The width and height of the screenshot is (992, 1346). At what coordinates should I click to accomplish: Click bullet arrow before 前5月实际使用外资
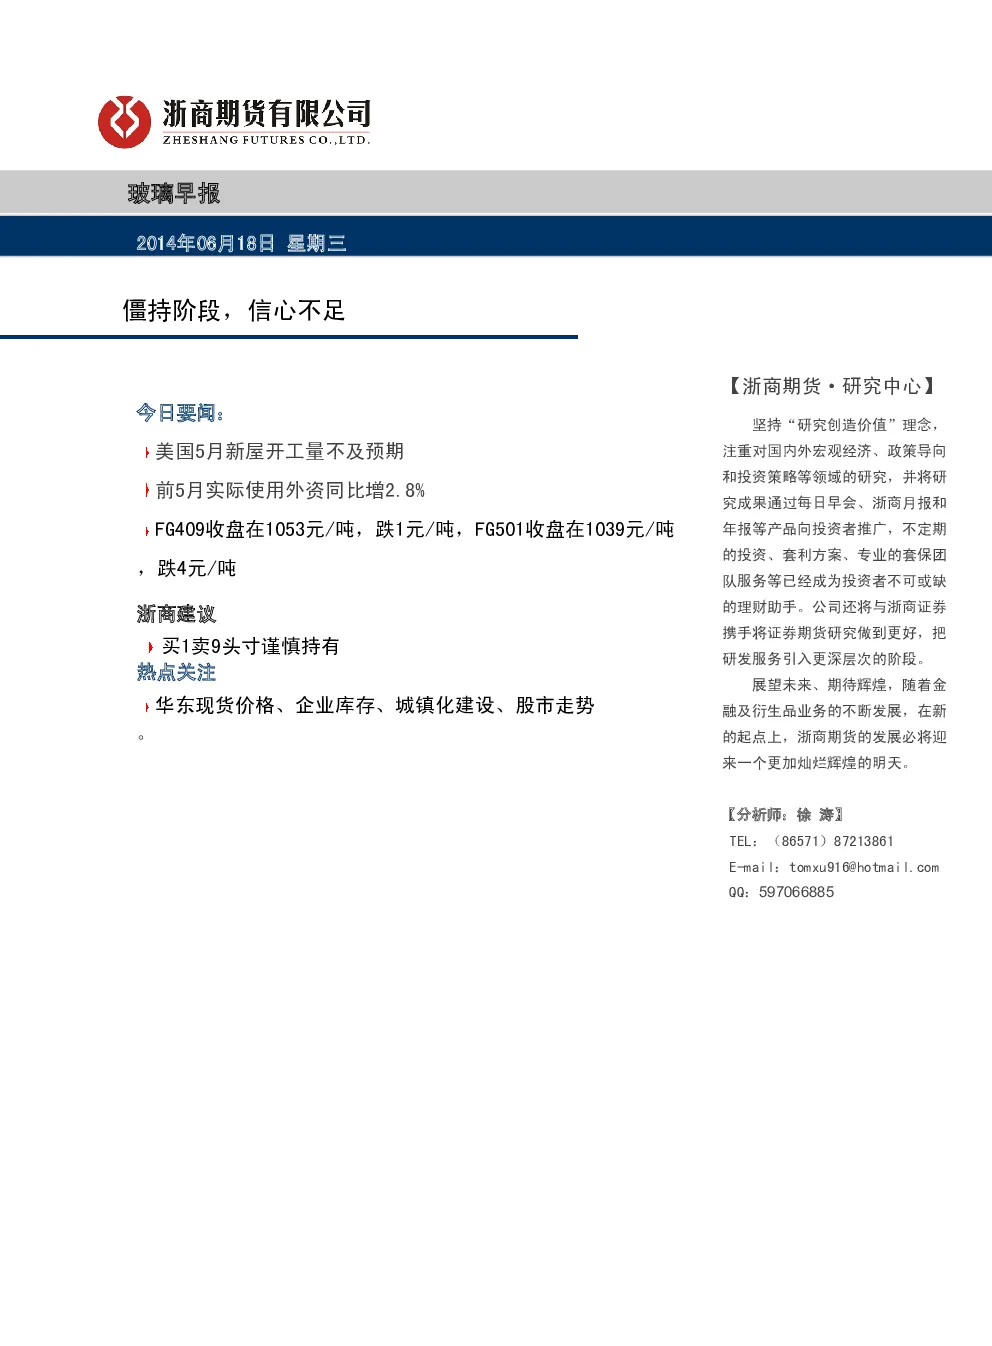click(x=147, y=491)
